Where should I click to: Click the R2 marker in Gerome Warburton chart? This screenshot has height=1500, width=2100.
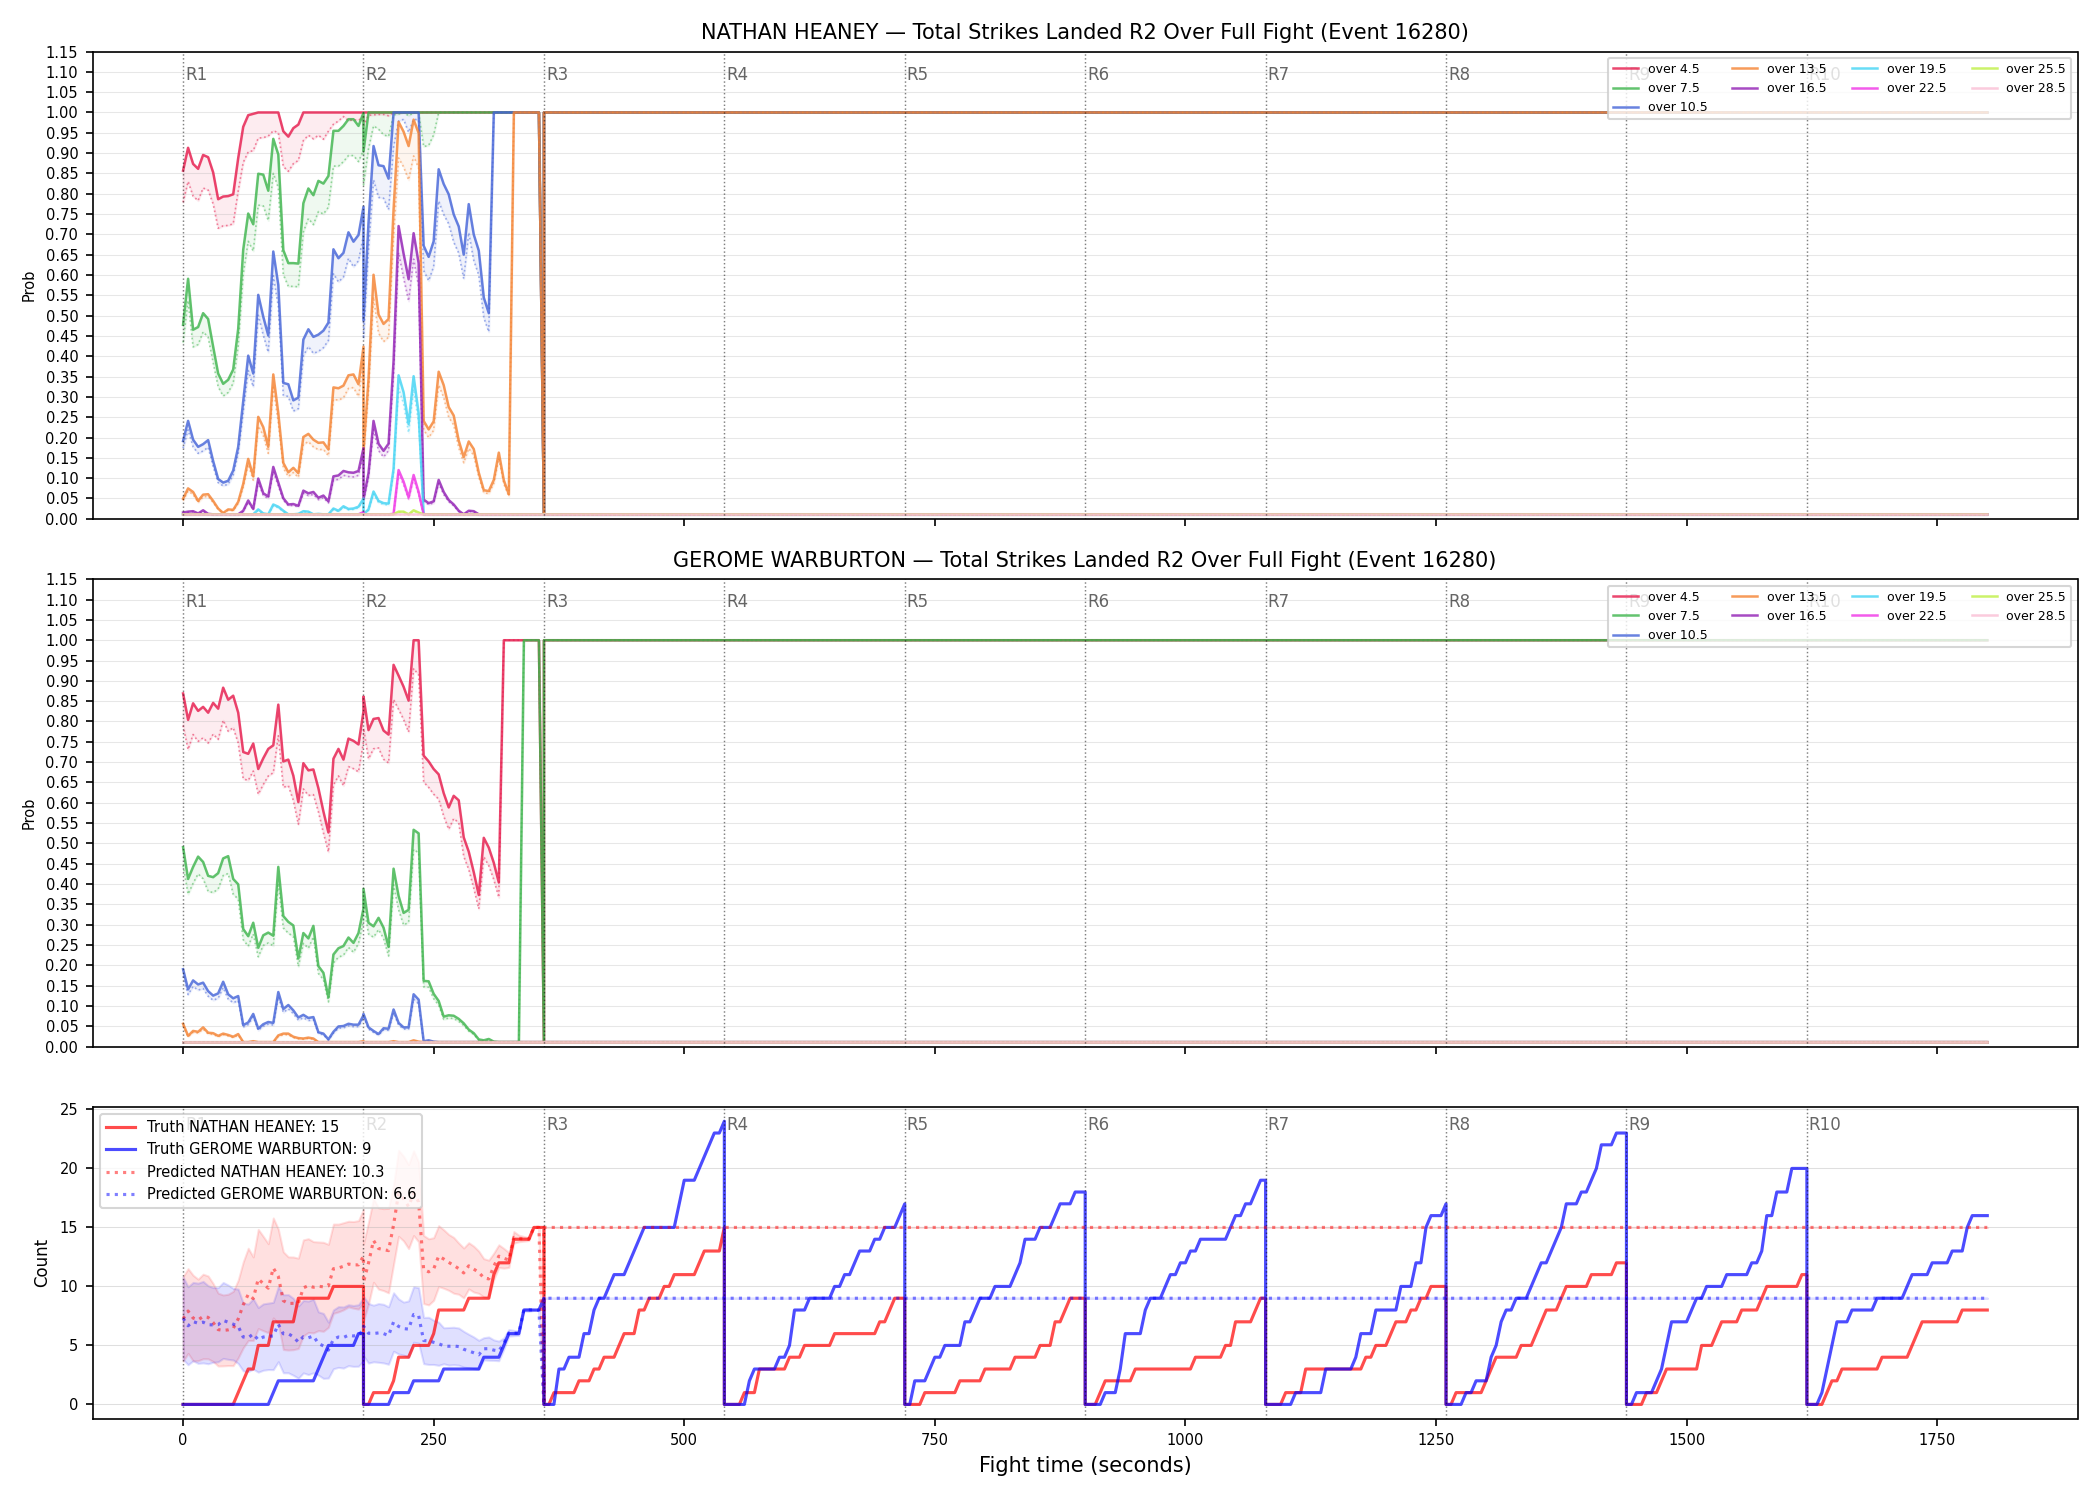[376, 601]
